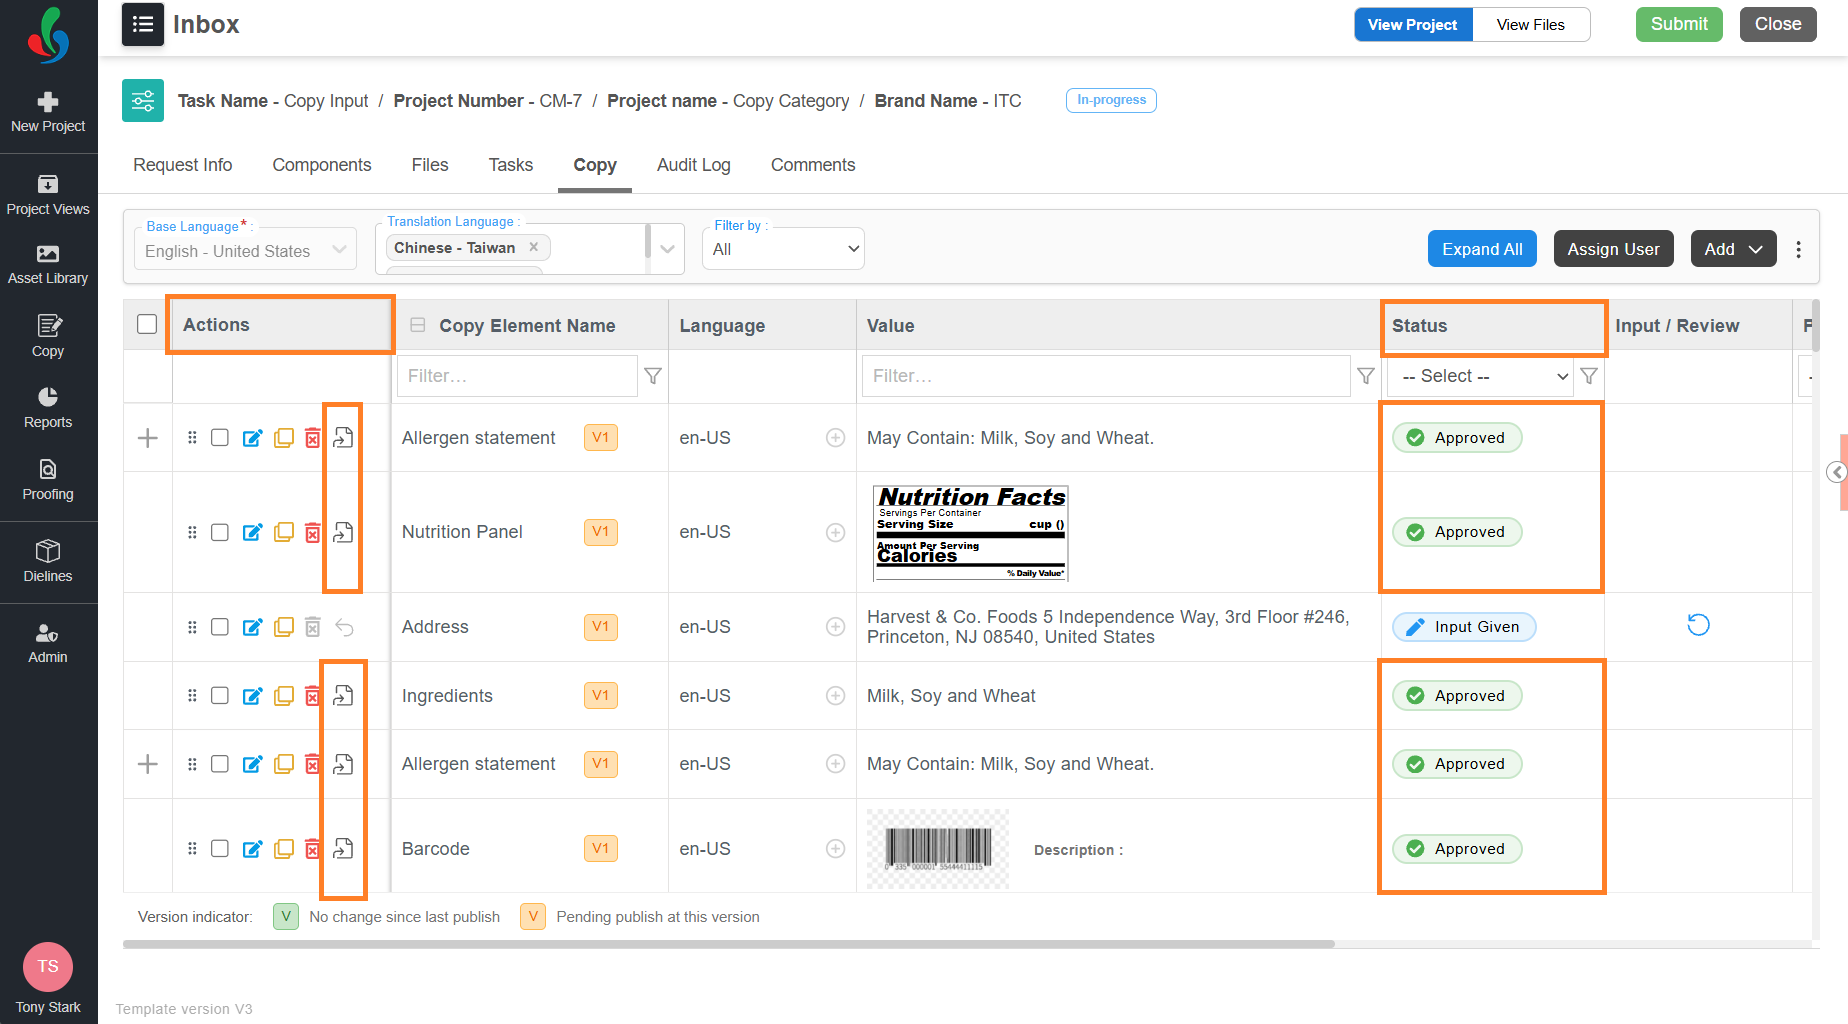Image resolution: width=1848 pixels, height=1024 pixels.
Task: Open the Inbox list menu icon
Action: pos(143,24)
